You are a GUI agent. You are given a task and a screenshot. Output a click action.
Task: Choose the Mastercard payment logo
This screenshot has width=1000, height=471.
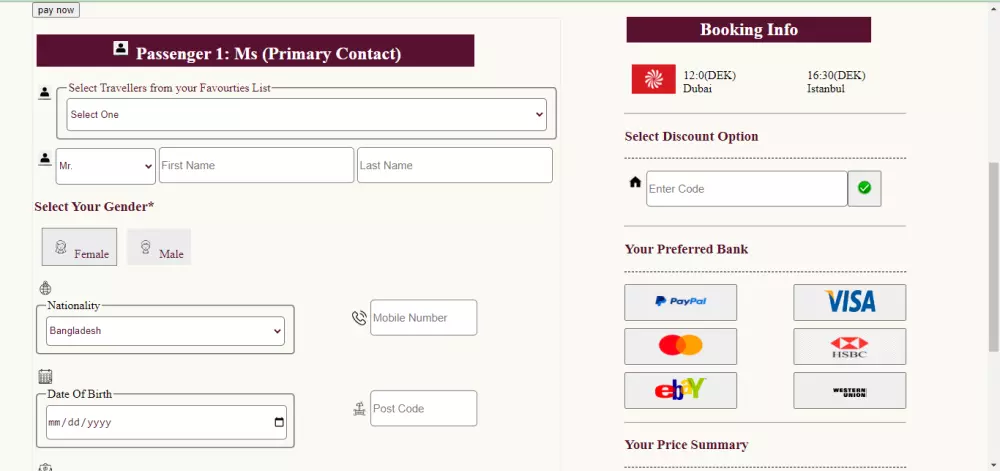[x=680, y=346]
